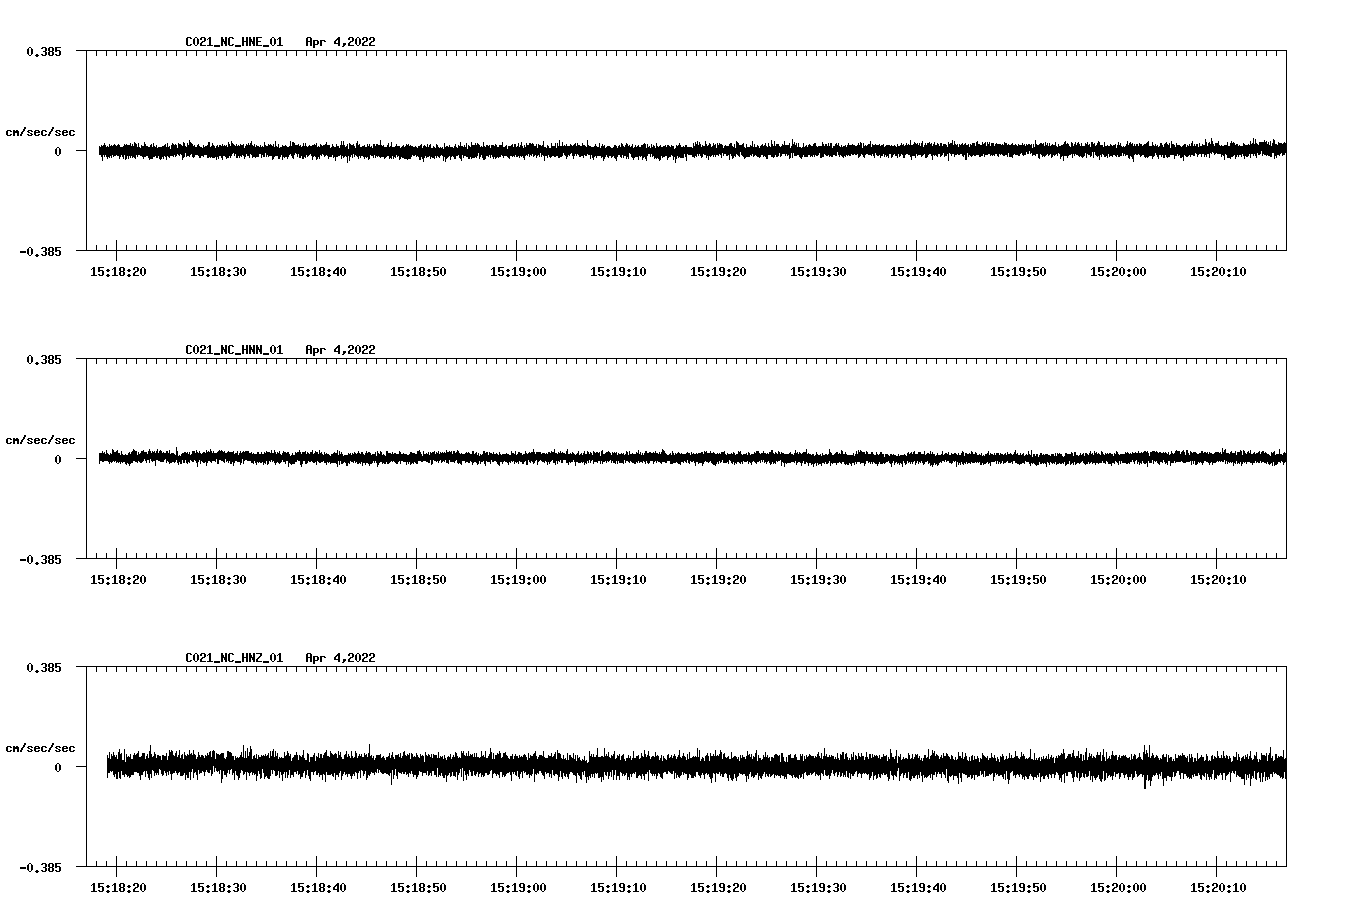The height and width of the screenshot is (924, 1358).
Task: Click the 15:18:30 time under HNZ plot
Action: pyautogui.click(x=218, y=888)
